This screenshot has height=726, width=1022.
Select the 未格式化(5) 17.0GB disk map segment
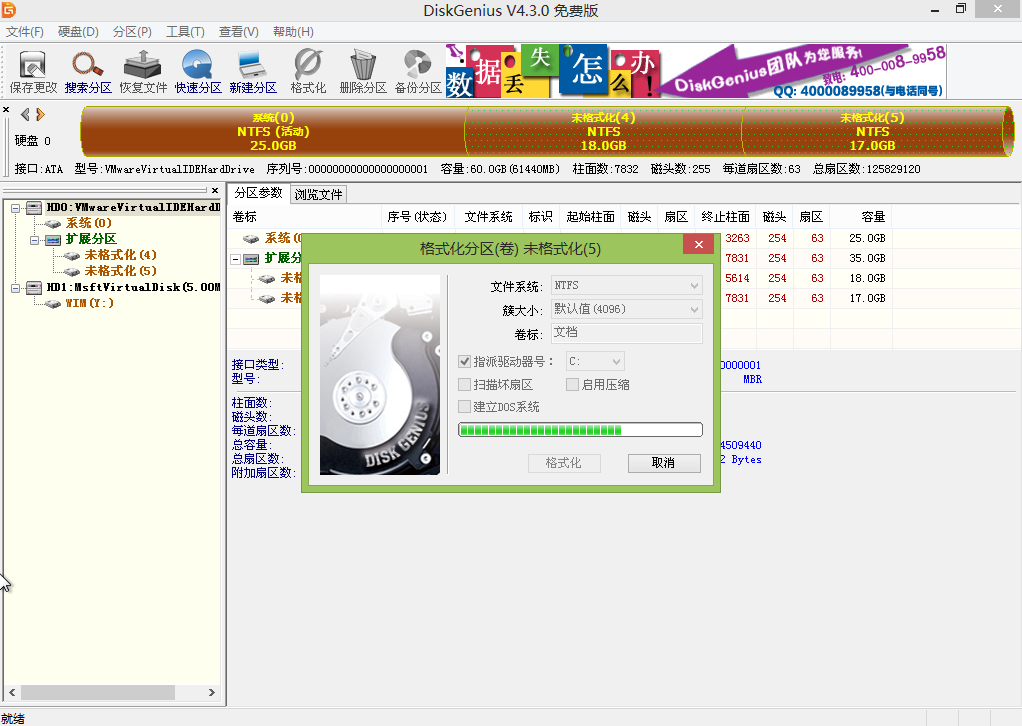873,131
